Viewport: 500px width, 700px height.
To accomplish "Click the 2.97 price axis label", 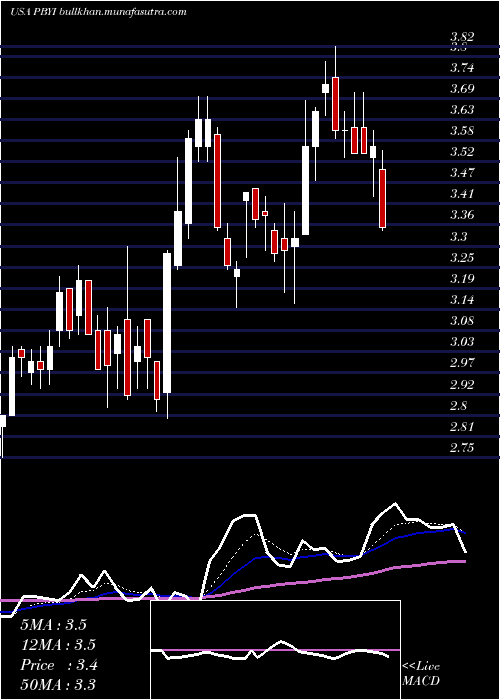I will point(462,363).
